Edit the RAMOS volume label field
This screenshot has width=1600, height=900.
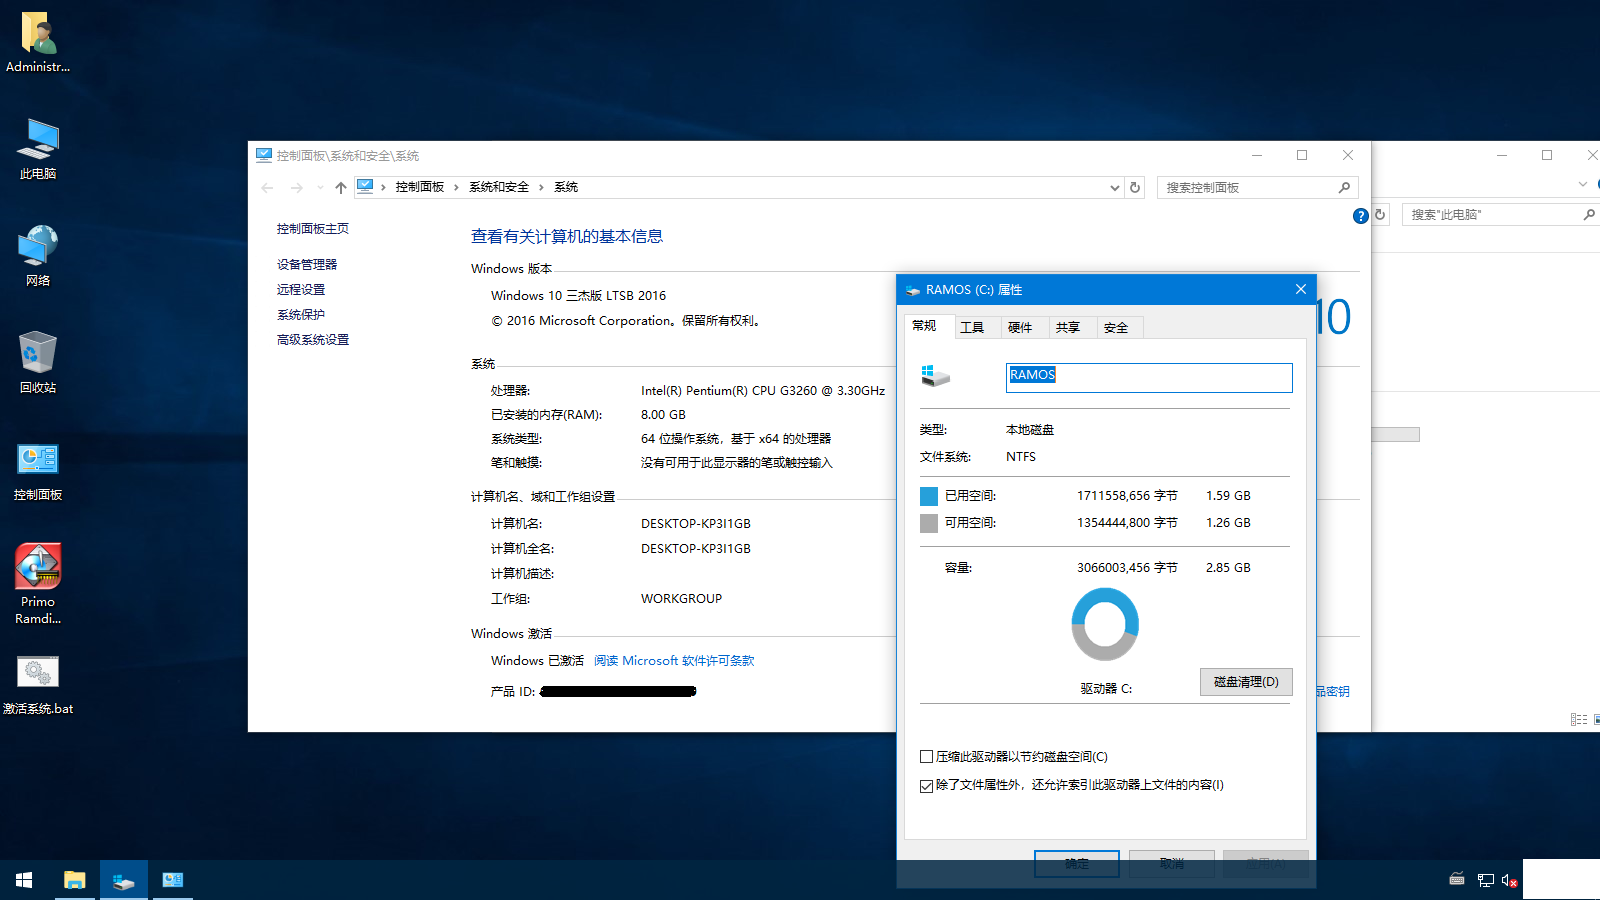point(1149,377)
